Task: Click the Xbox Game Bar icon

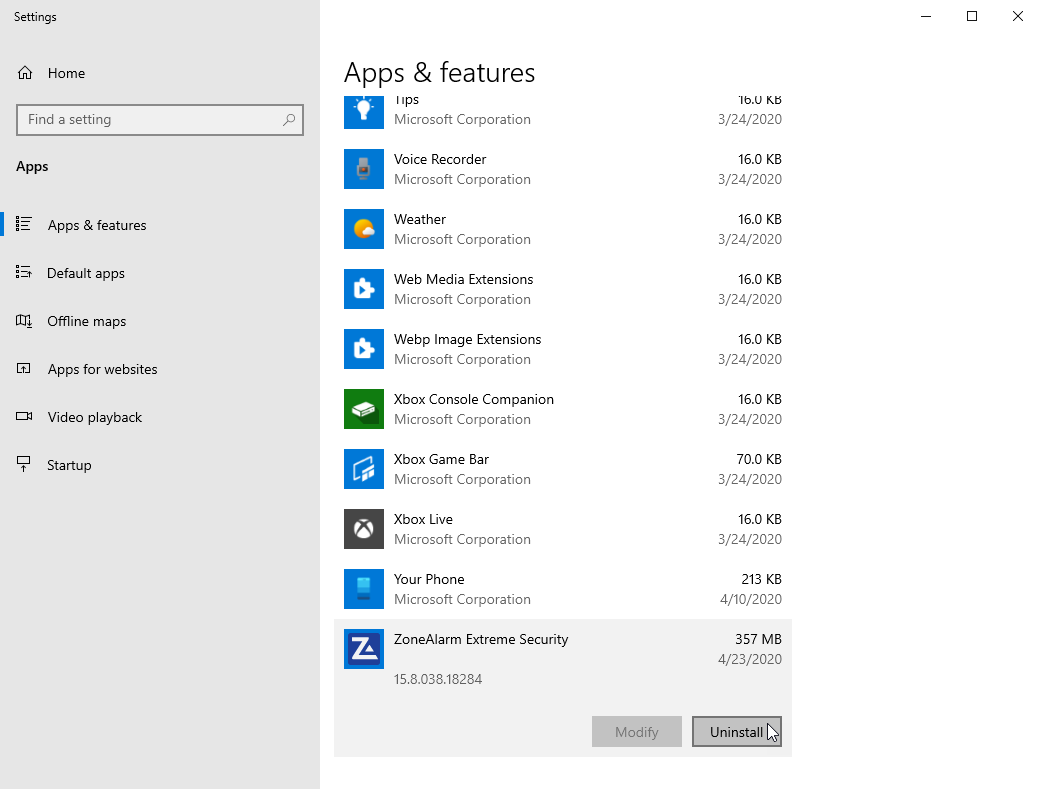Action: [364, 469]
